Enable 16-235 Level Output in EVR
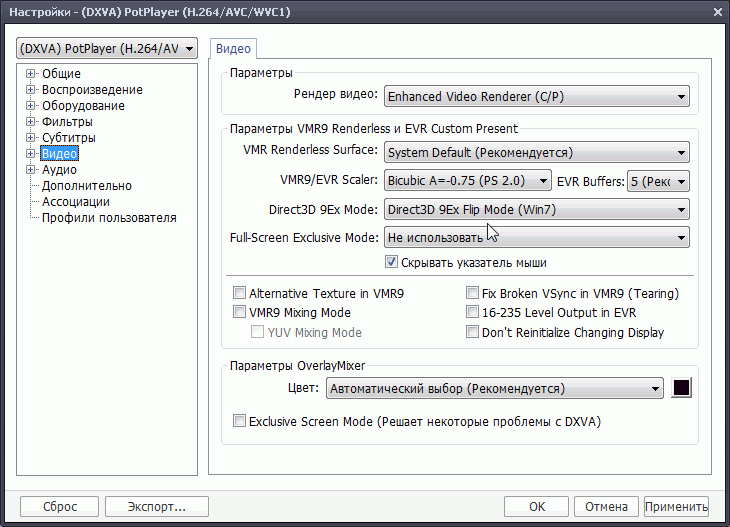This screenshot has height=527, width=730. pyautogui.click(x=473, y=313)
